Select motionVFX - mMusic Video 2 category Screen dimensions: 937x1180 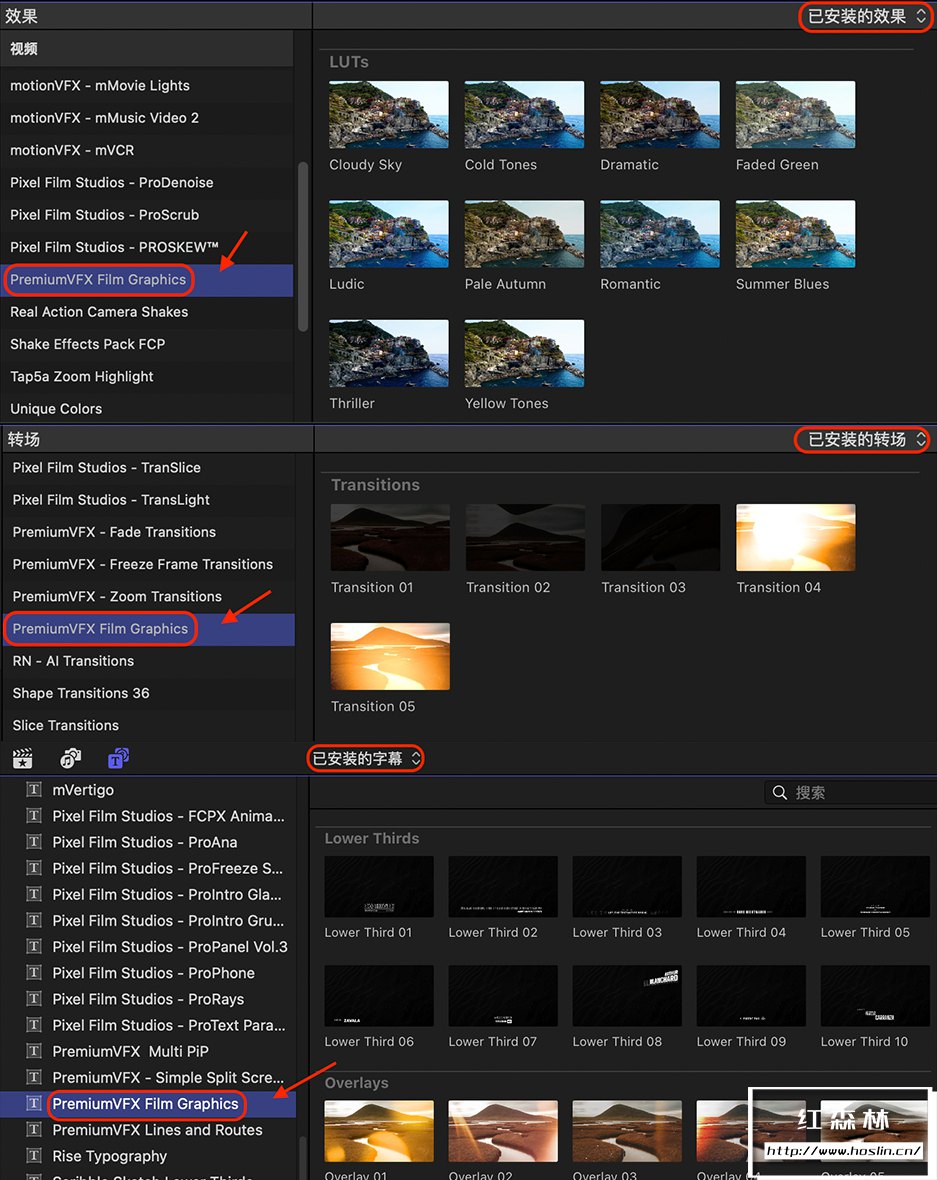(x=147, y=118)
